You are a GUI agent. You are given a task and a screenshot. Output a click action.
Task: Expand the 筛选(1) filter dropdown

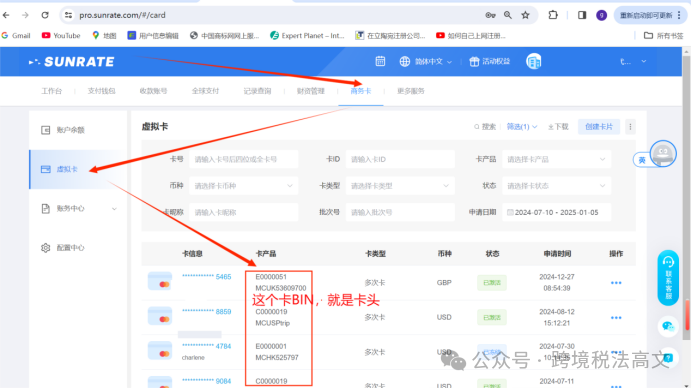coord(522,127)
